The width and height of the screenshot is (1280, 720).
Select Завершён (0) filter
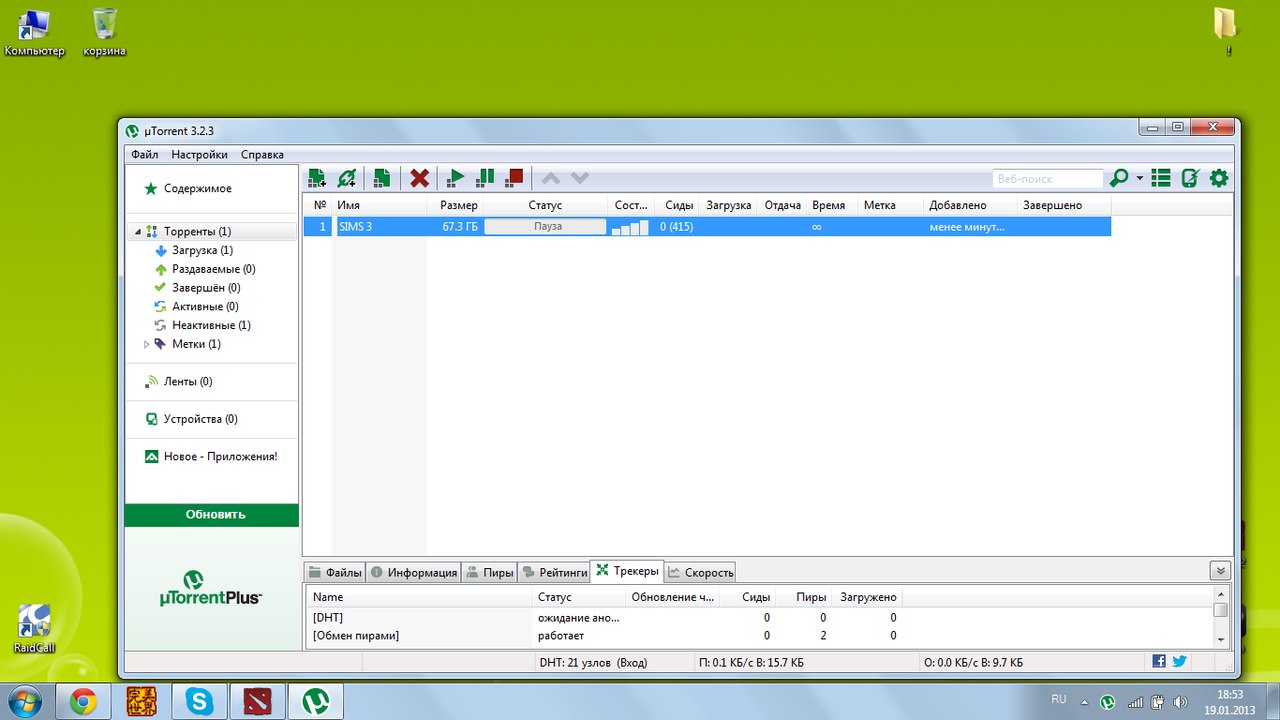206,288
